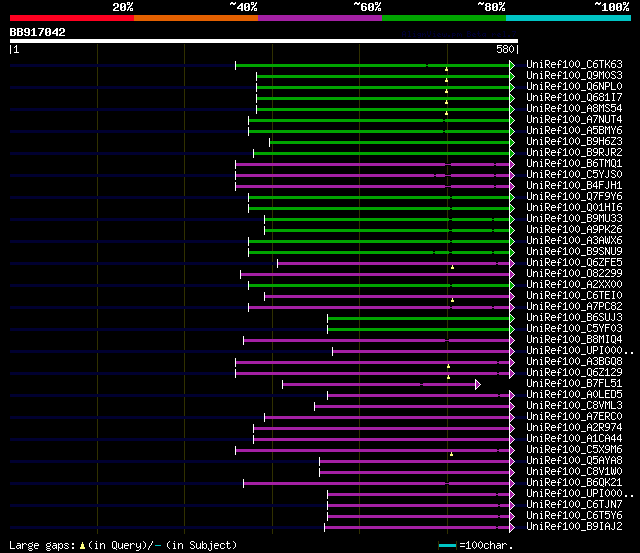Click the UniRef100_C8V1W0 label
This screenshot has width=640, height=553.
[574, 472]
